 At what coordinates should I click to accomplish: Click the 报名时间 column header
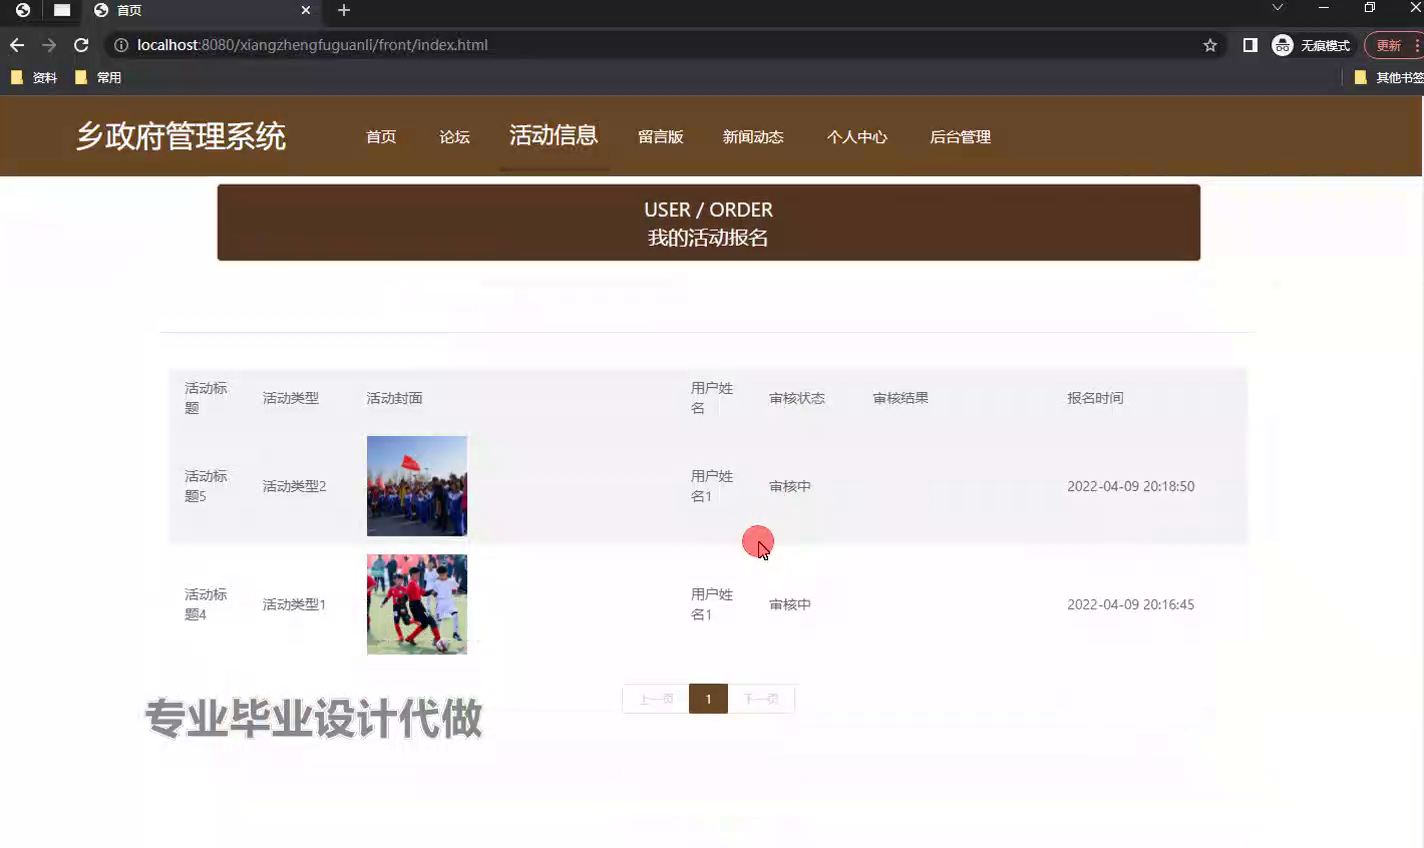1095,398
